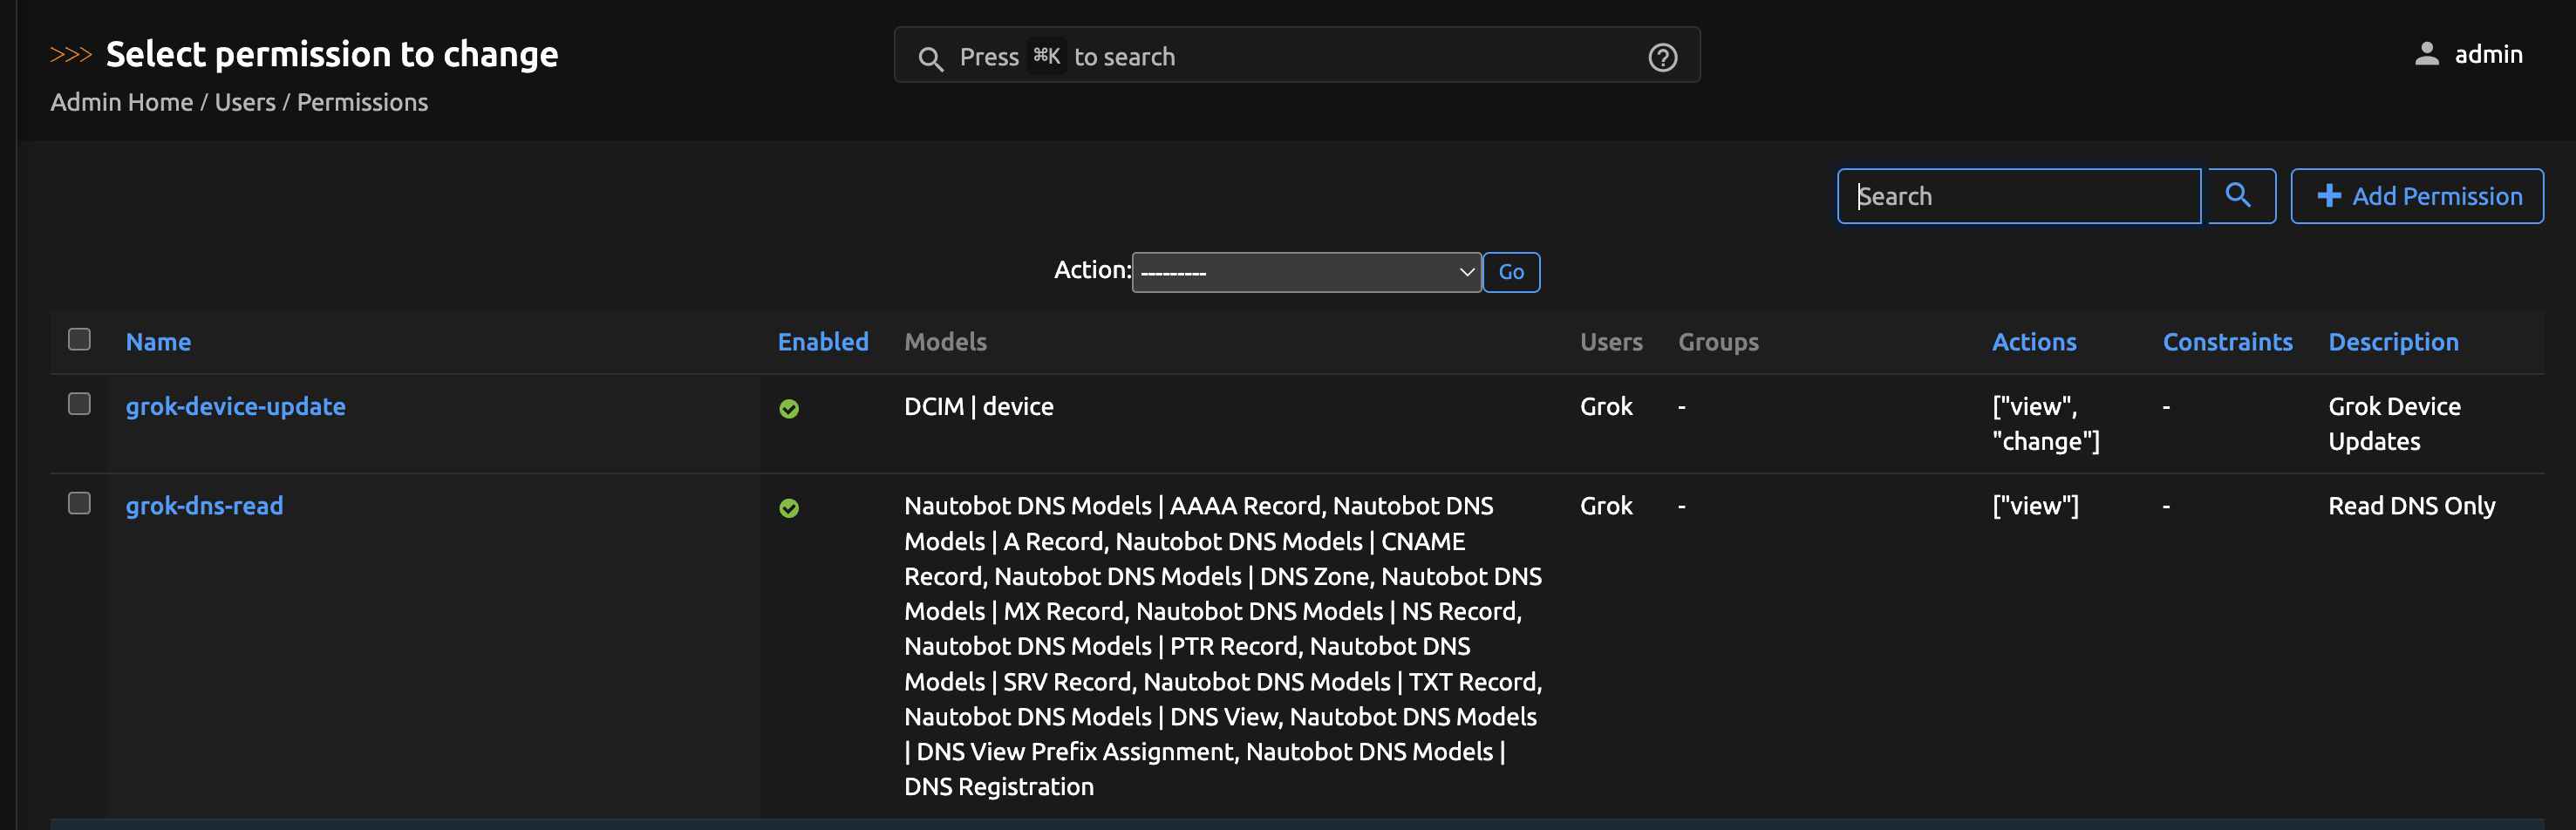Click the Users column header text
Image resolution: width=2576 pixels, height=830 pixels.
pyautogui.click(x=1610, y=341)
